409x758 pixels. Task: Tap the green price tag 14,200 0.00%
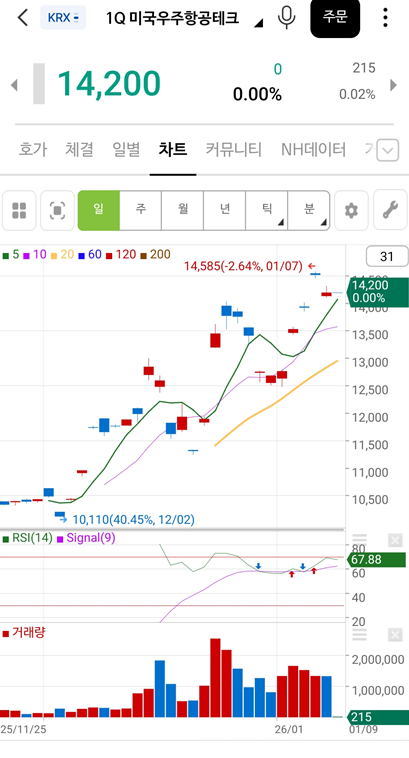point(377,292)
